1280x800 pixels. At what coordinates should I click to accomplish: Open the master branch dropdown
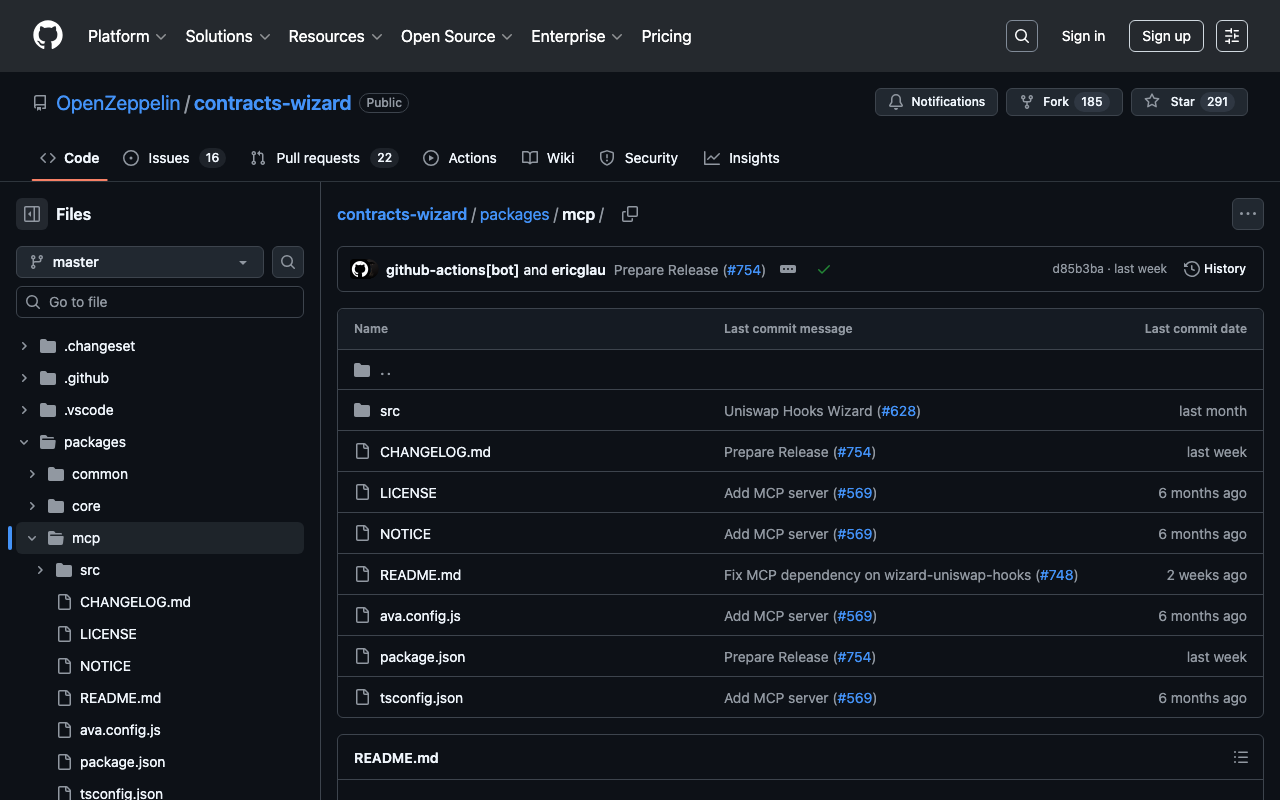(x=140, y=262)
